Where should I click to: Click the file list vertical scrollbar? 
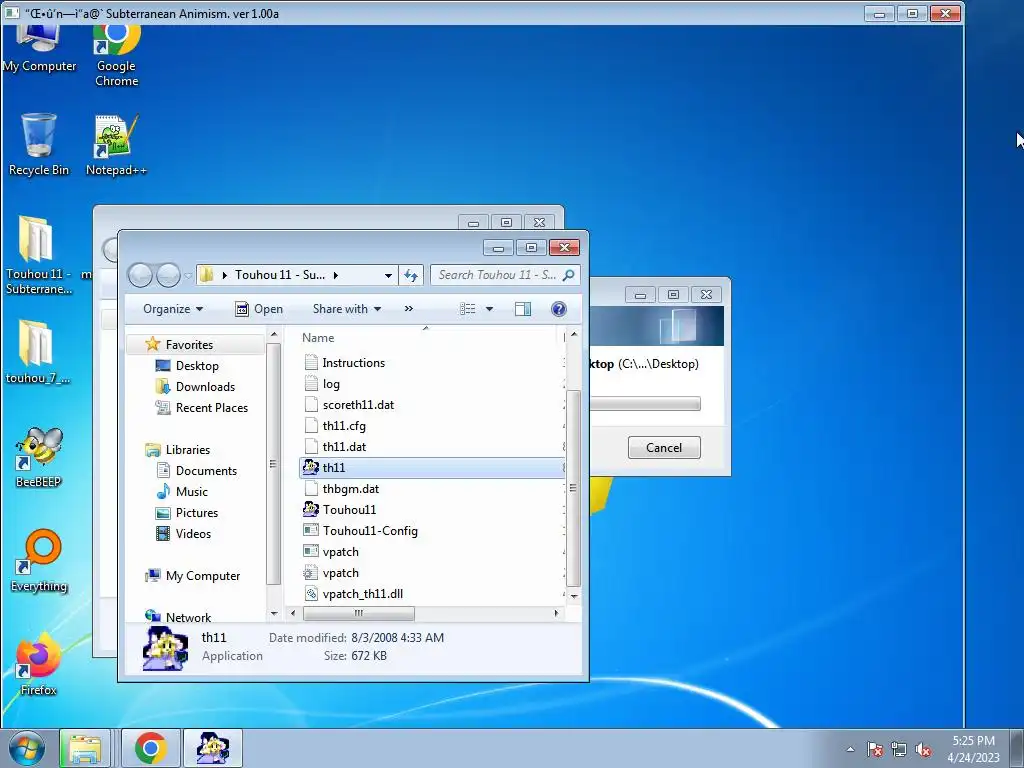coord(573,488)
